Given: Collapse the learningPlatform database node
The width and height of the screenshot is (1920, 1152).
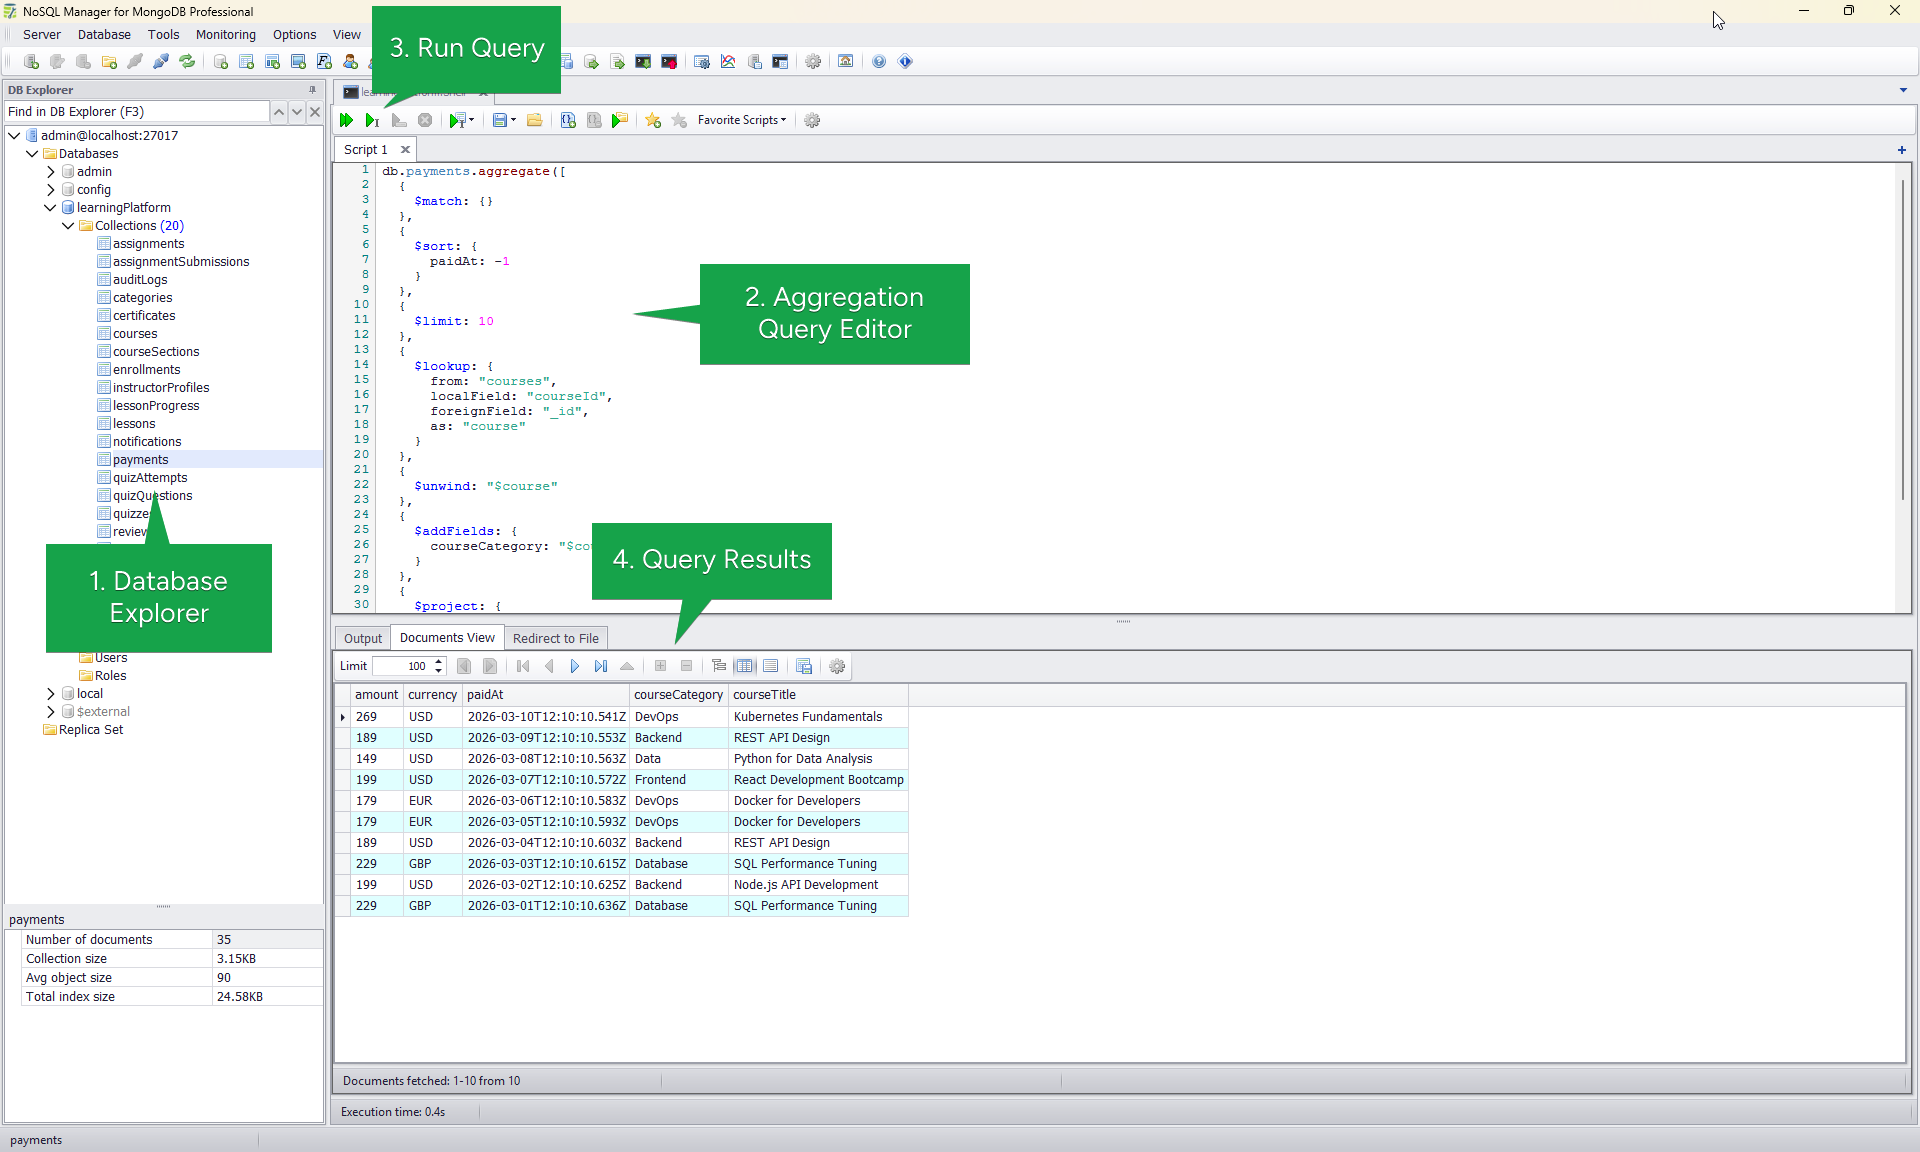Looking at the screenshot, I should (50, 208).
